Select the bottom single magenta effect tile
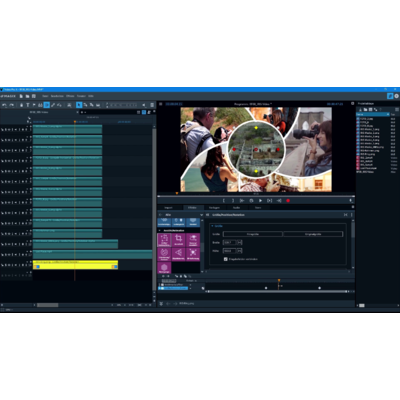The image size is (400, 400). click(x=164, y=268)
